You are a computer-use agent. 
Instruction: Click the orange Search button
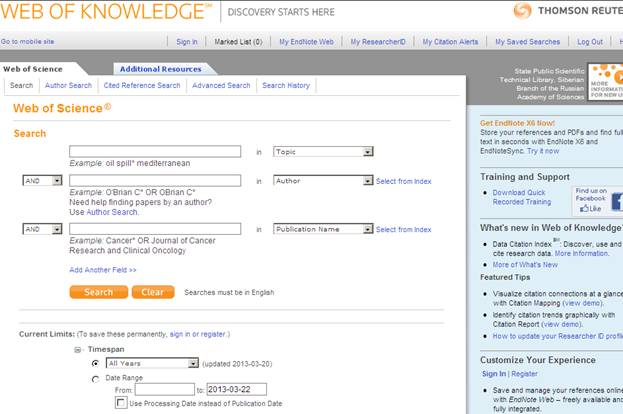(x=99, y=292)
